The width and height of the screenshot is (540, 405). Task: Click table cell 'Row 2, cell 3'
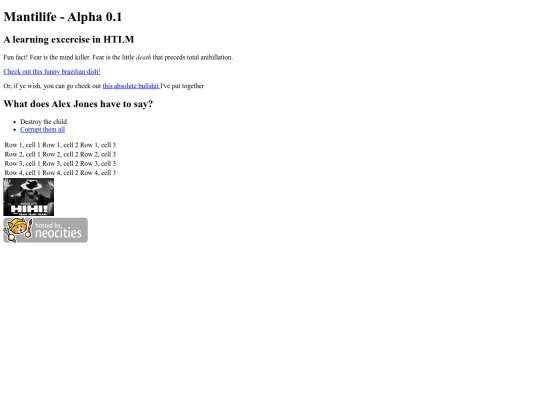[x=98, y=154]
